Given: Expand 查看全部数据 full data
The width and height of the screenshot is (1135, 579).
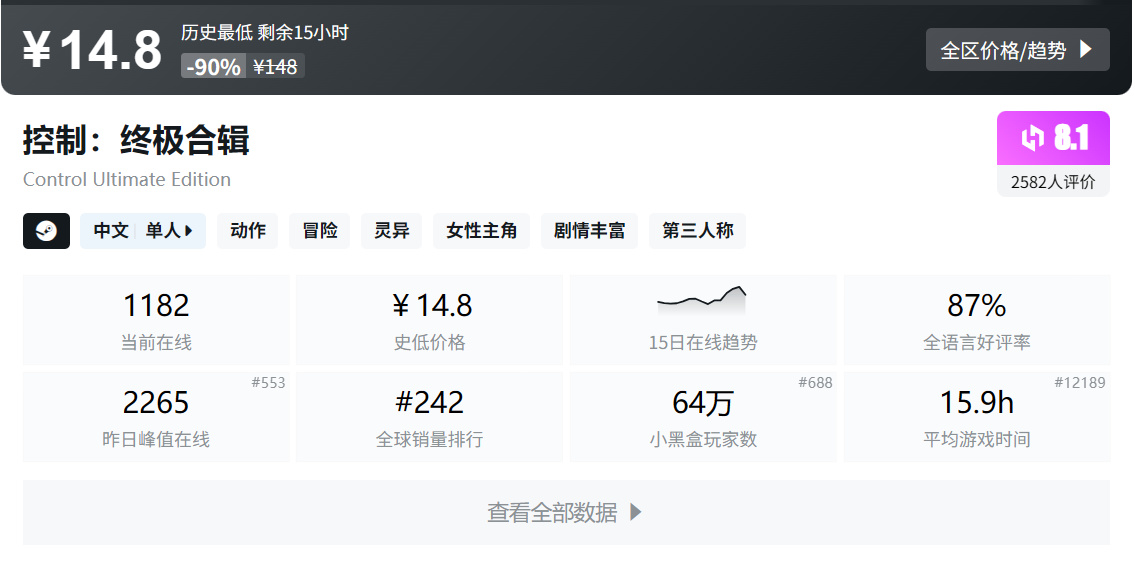Looking at the screenshot, I should [x=566, y=512].
